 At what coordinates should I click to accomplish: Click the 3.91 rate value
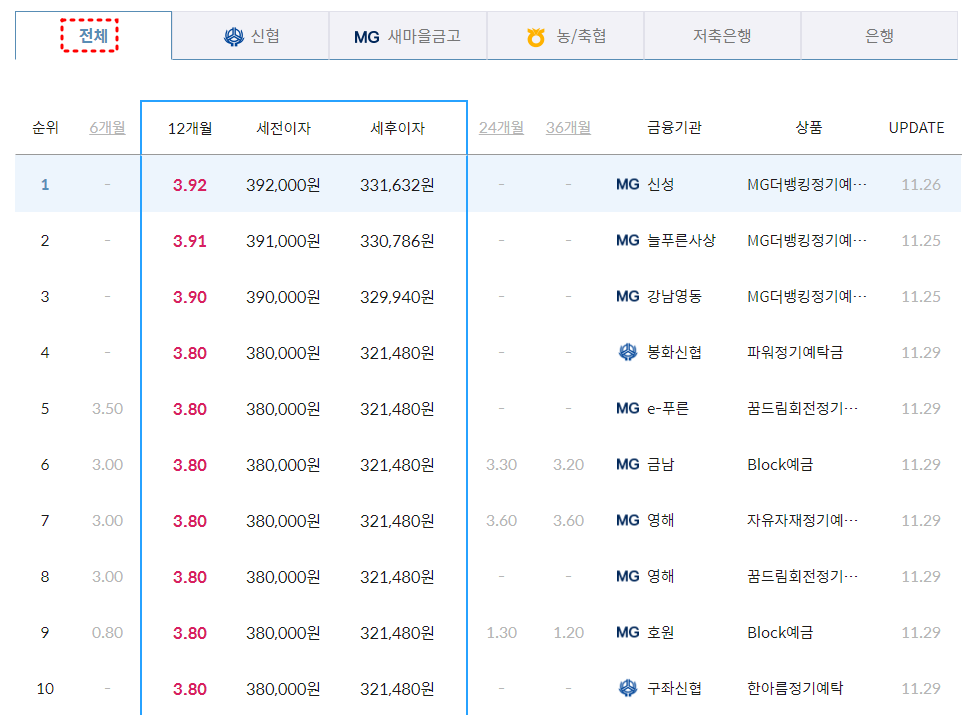tap(190, 241)
